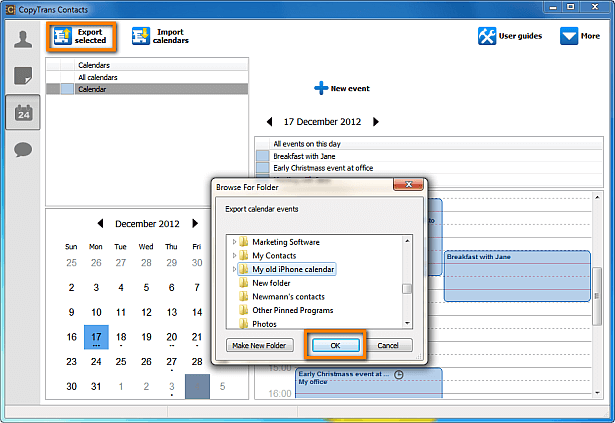This screenshot has height=423, width=615.
Task: Click the CopyTrans Contacts app icon in the title bar
Action: [10, 9]
